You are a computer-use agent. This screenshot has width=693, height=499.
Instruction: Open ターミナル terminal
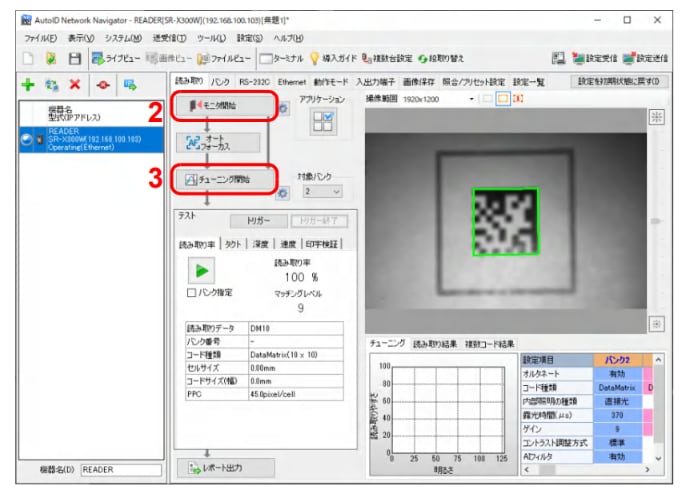[x=282, y=58]
